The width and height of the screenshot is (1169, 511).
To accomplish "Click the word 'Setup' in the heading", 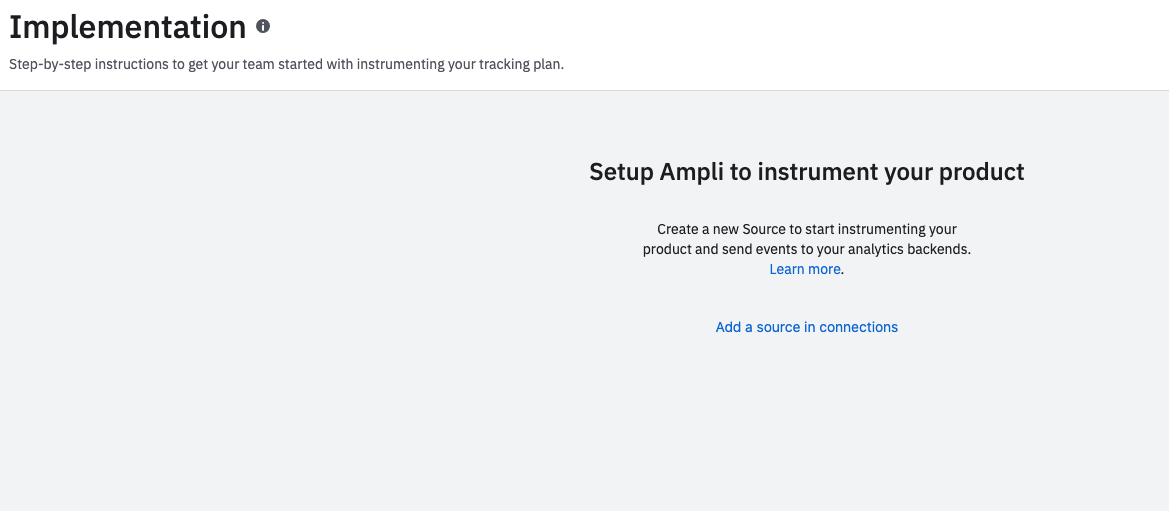I will [621, 172].
